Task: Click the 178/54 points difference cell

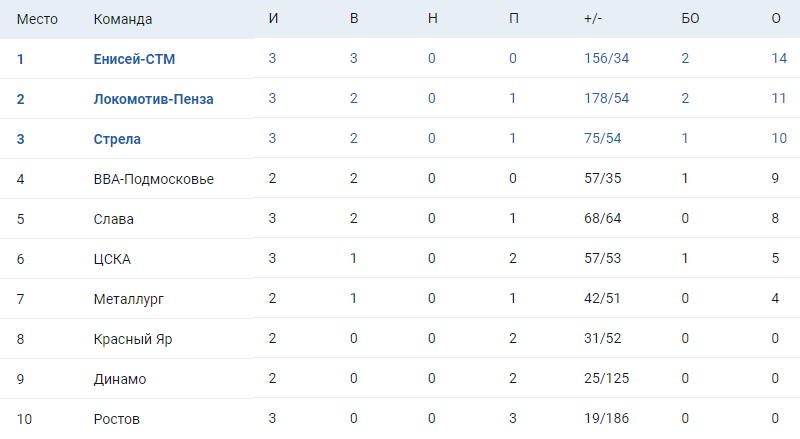Action: [607, 99]
